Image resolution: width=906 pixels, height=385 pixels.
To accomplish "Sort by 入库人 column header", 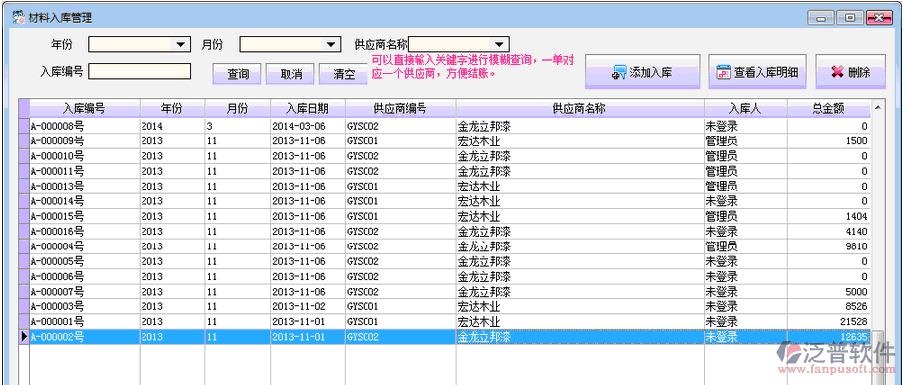I will pyautogui.click(x=745, y=108).
